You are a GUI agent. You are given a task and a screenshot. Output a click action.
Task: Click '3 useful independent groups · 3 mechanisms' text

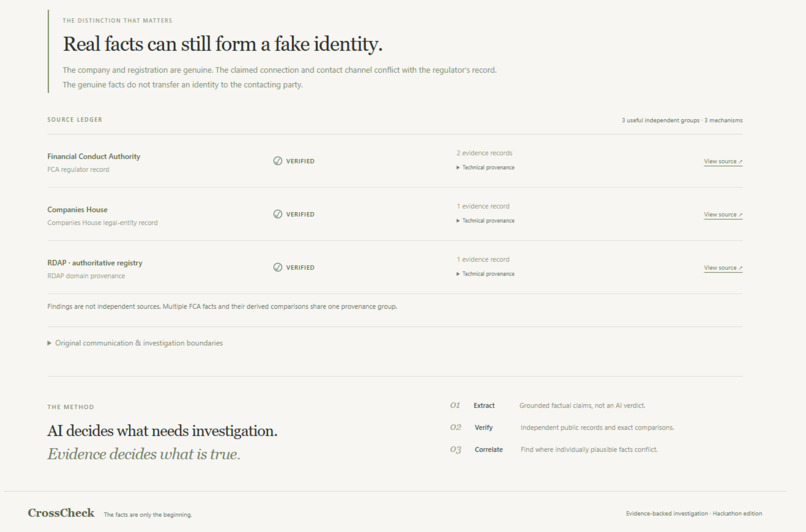(x=682, y=120)
